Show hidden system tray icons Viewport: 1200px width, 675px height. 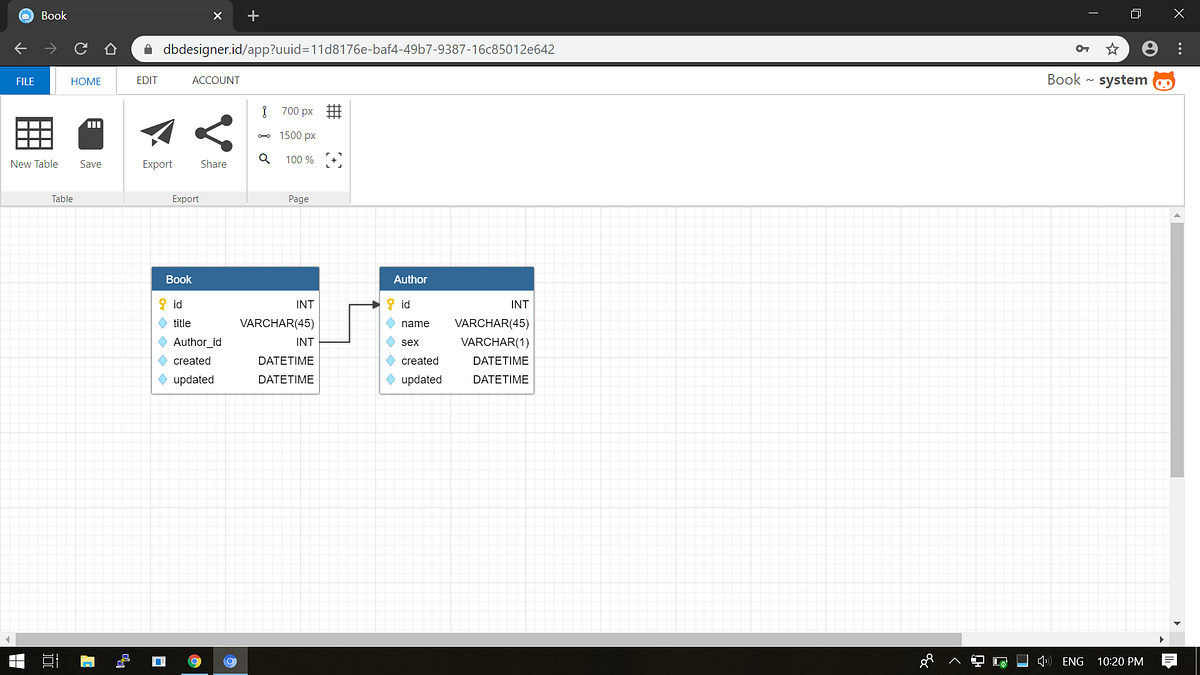point(953,661)
